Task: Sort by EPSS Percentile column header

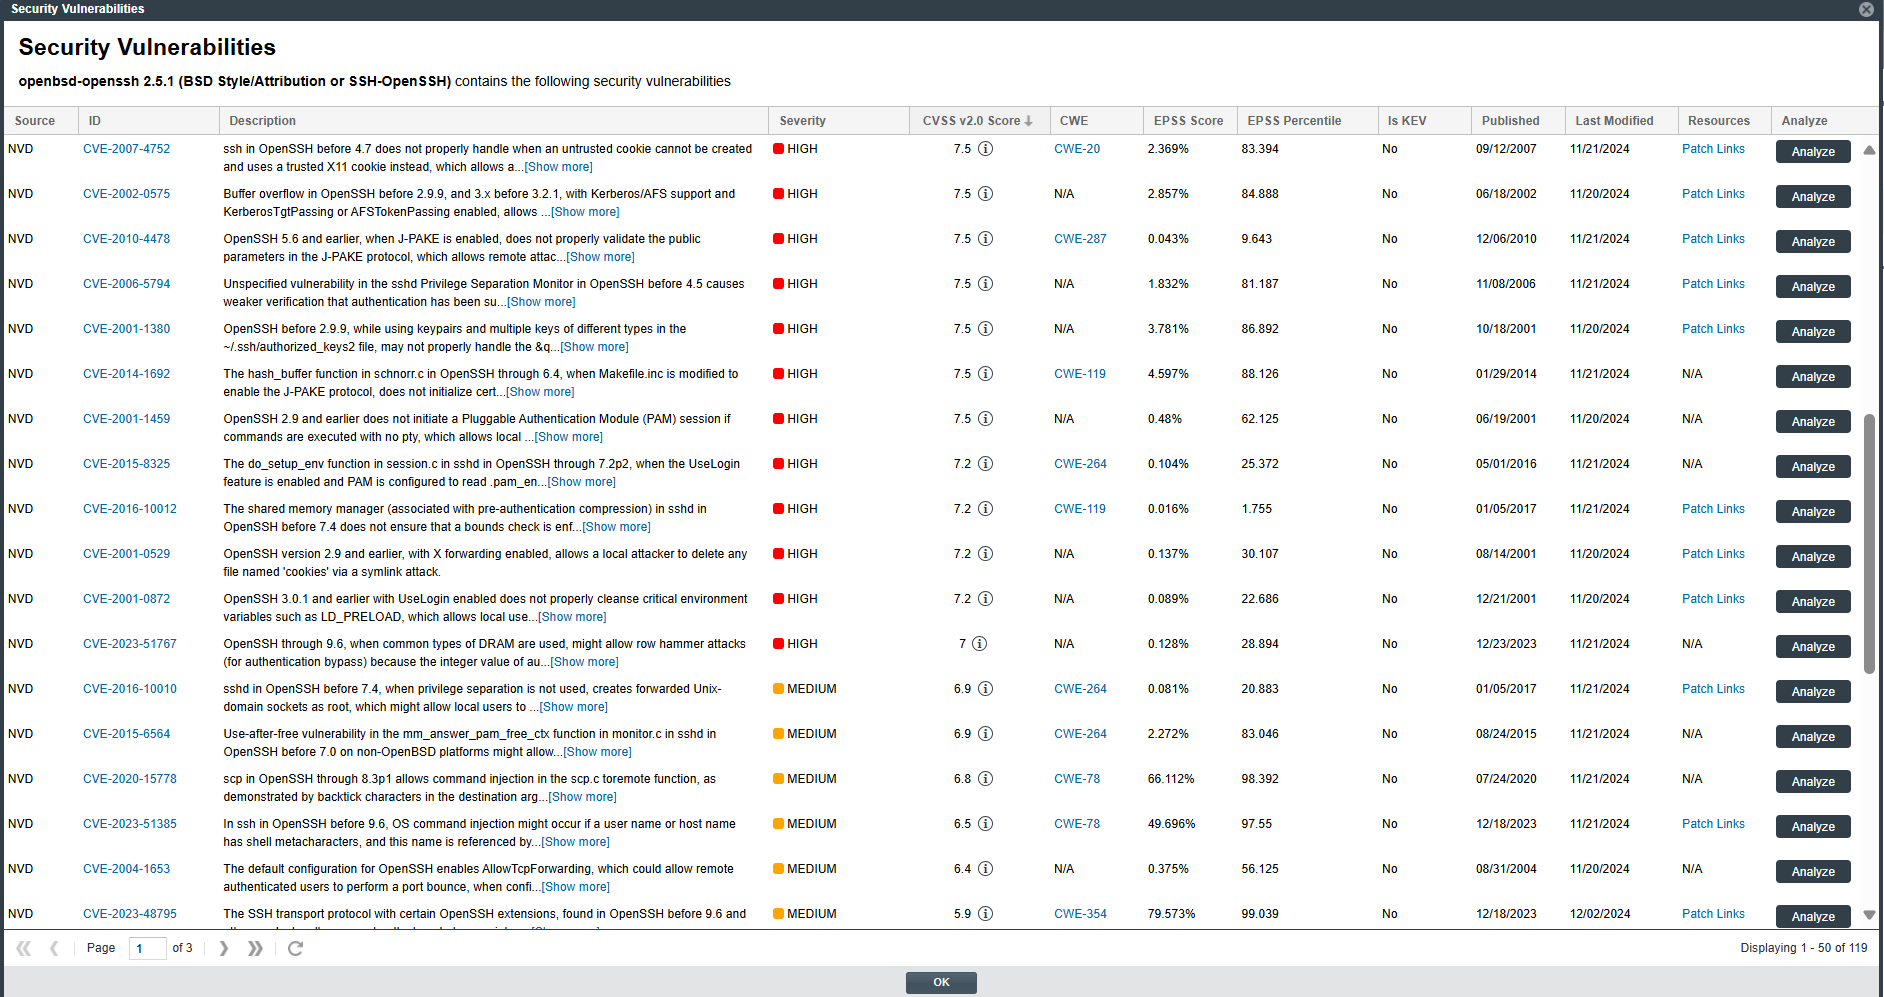Action: 1293,121
